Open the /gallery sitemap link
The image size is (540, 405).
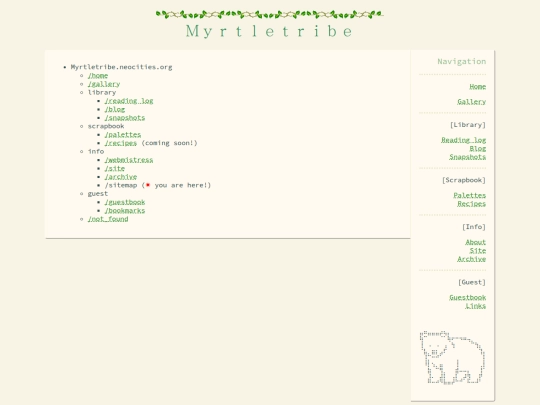[x=104, y=84]
